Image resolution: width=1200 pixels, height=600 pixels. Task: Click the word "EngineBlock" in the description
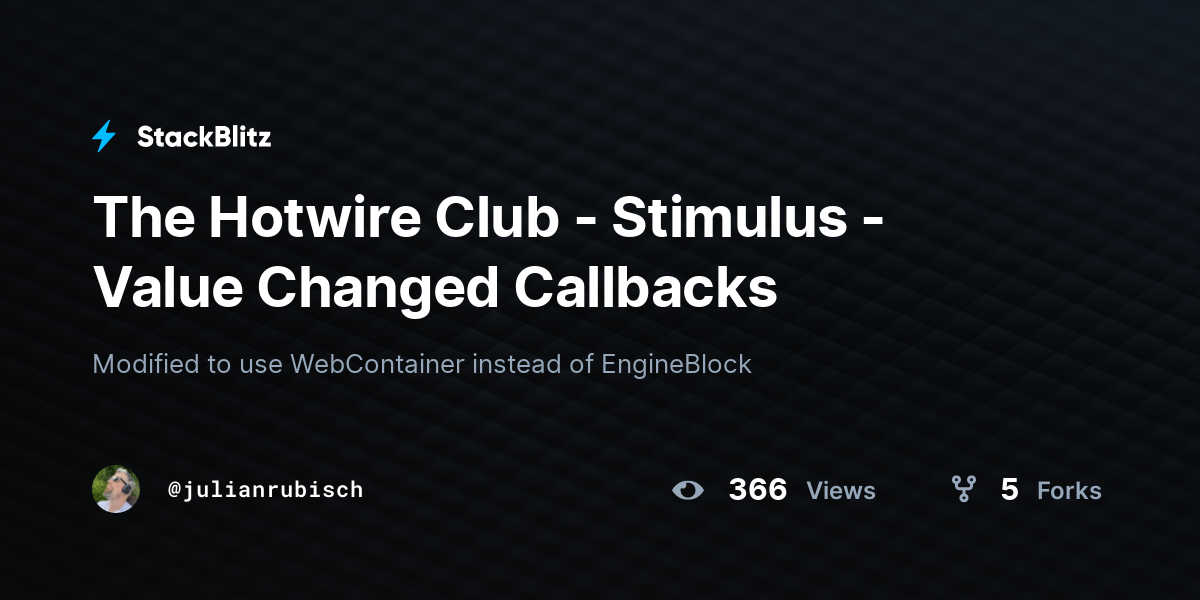pyautogui.click(x=676, y=364)
